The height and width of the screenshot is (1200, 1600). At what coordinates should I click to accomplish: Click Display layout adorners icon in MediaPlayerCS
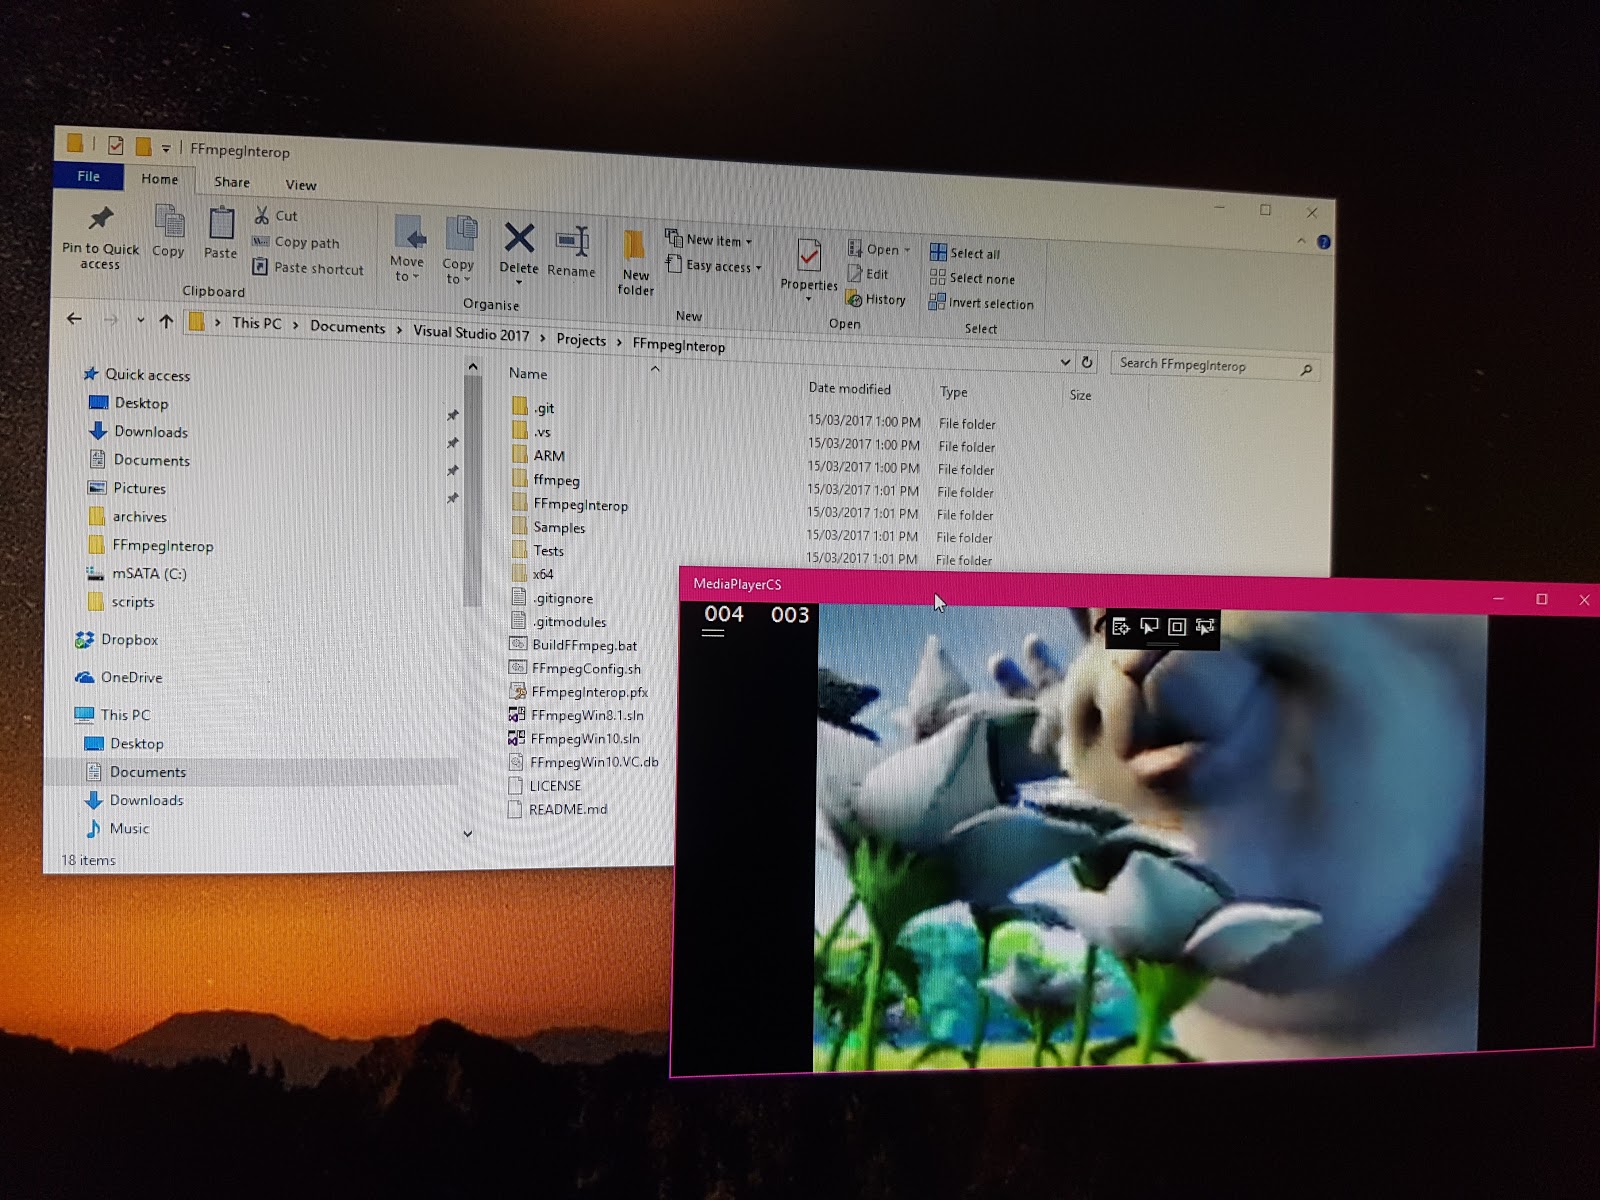[x=1177, y=627]
